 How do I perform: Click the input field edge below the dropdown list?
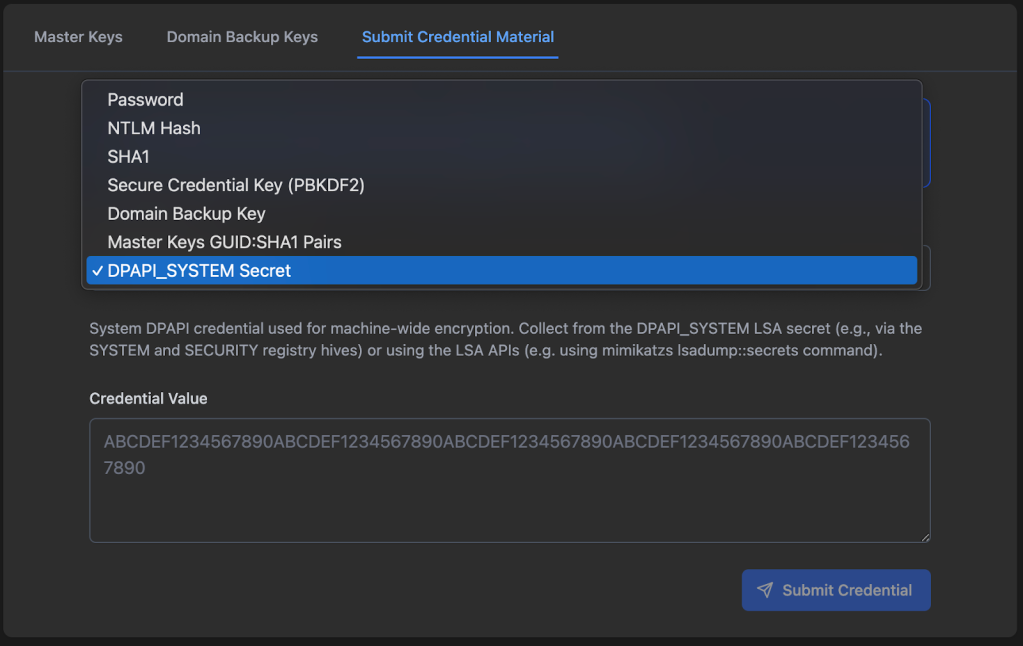tap(926, 268)
